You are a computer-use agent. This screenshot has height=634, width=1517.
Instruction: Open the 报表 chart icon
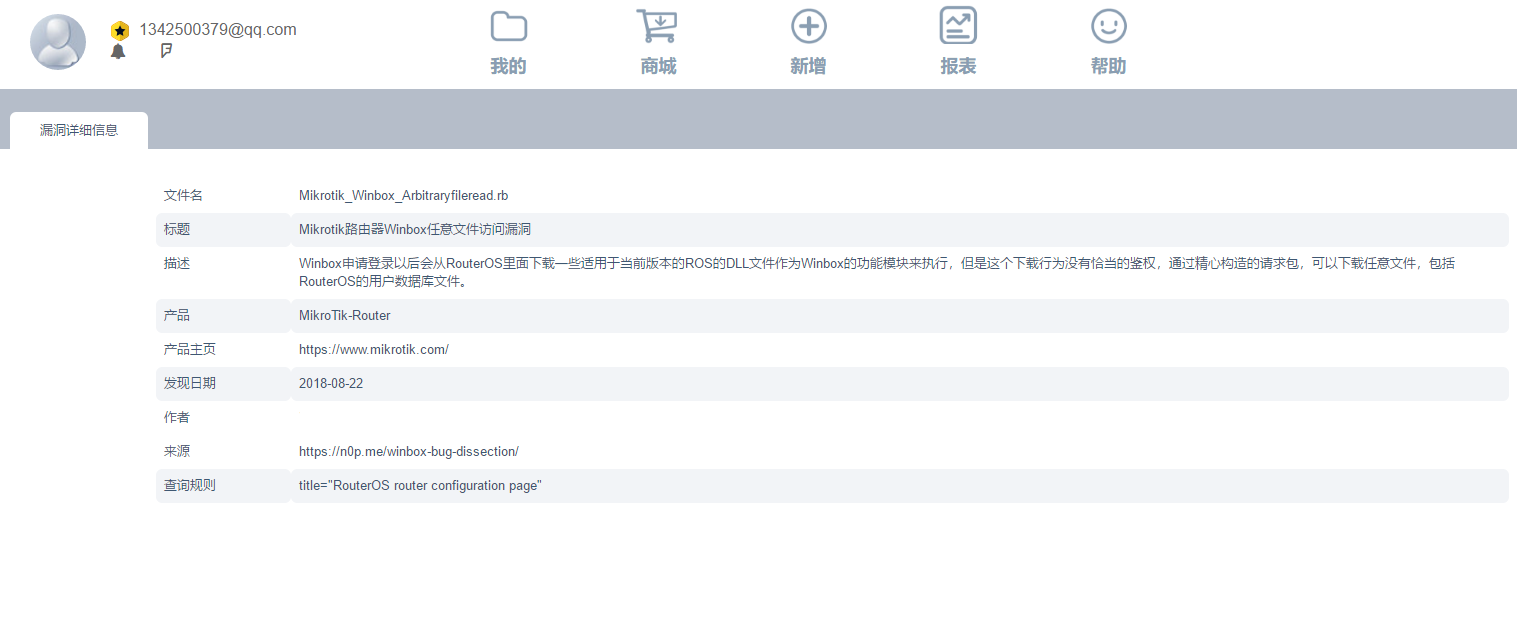[958, 26]
